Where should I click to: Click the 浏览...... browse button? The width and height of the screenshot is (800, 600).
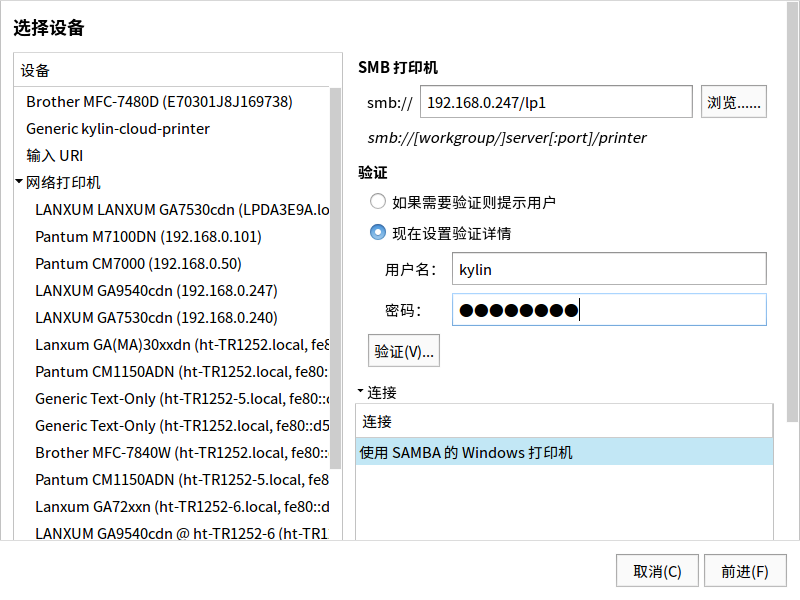733,102
